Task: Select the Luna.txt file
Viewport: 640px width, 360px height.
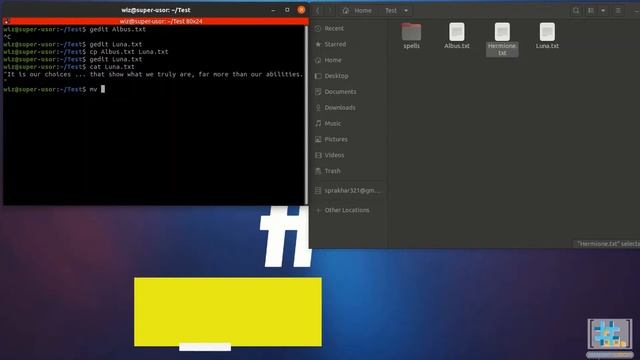Action: point(547,36)
